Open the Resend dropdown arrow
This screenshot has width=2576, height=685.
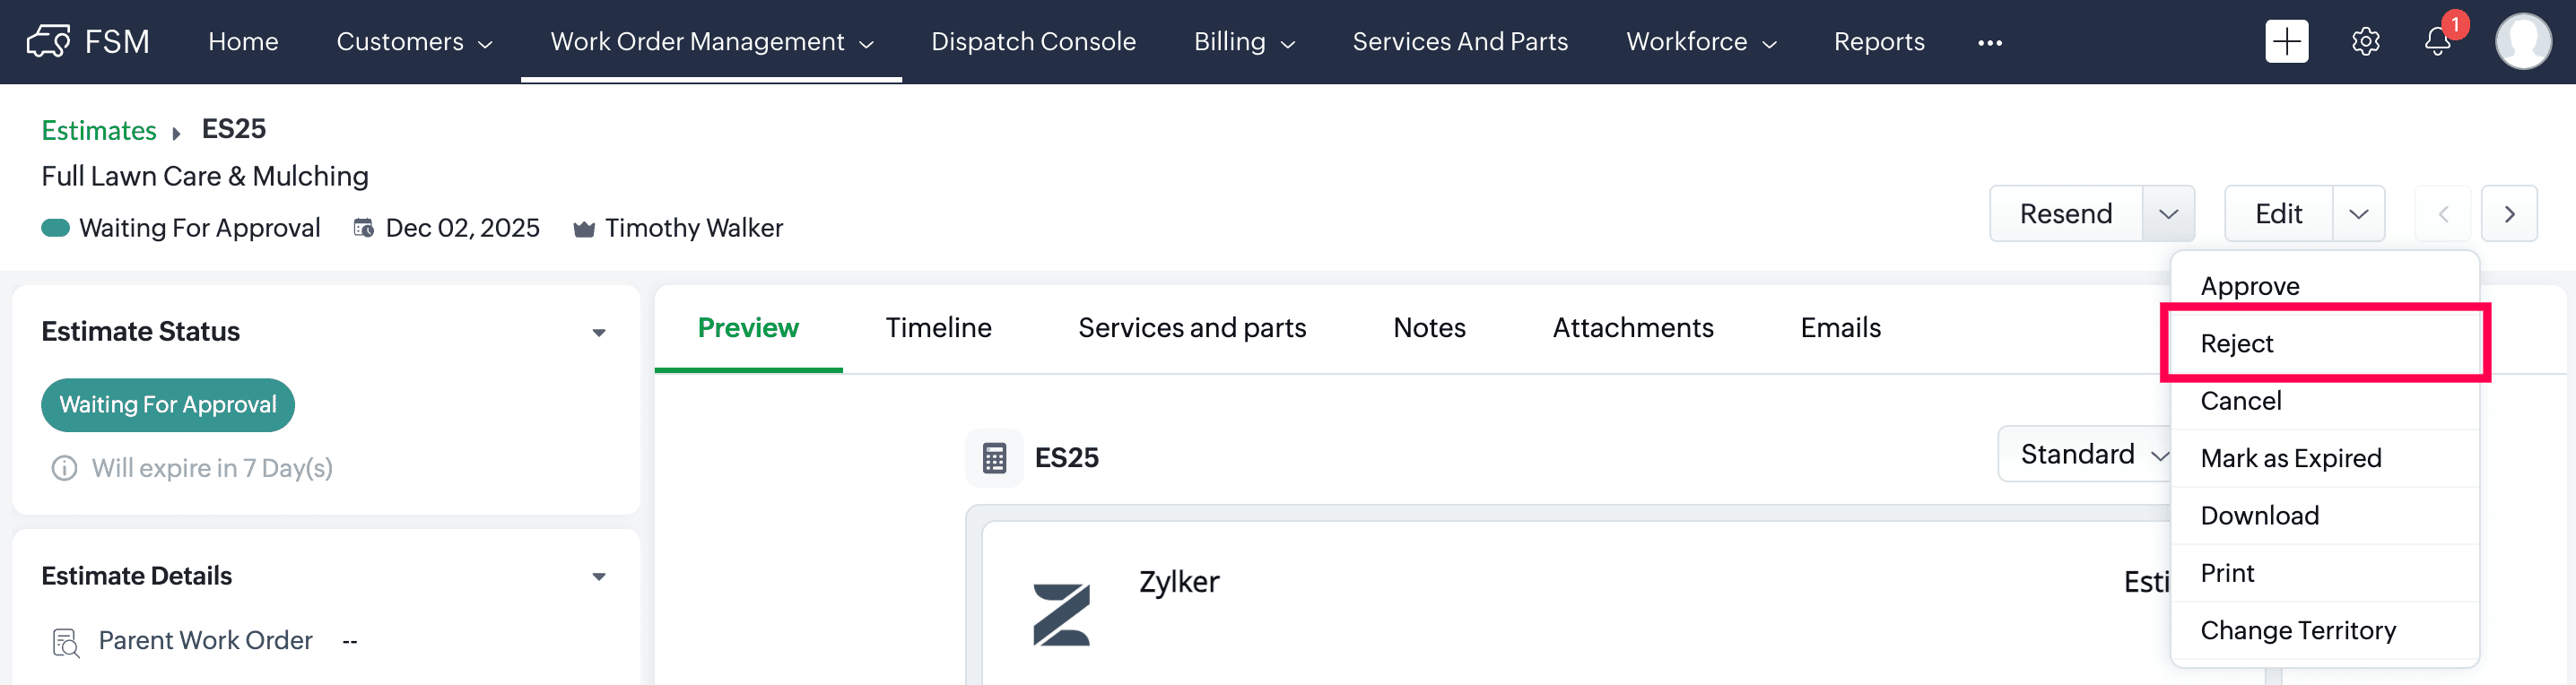point(2167,214)
